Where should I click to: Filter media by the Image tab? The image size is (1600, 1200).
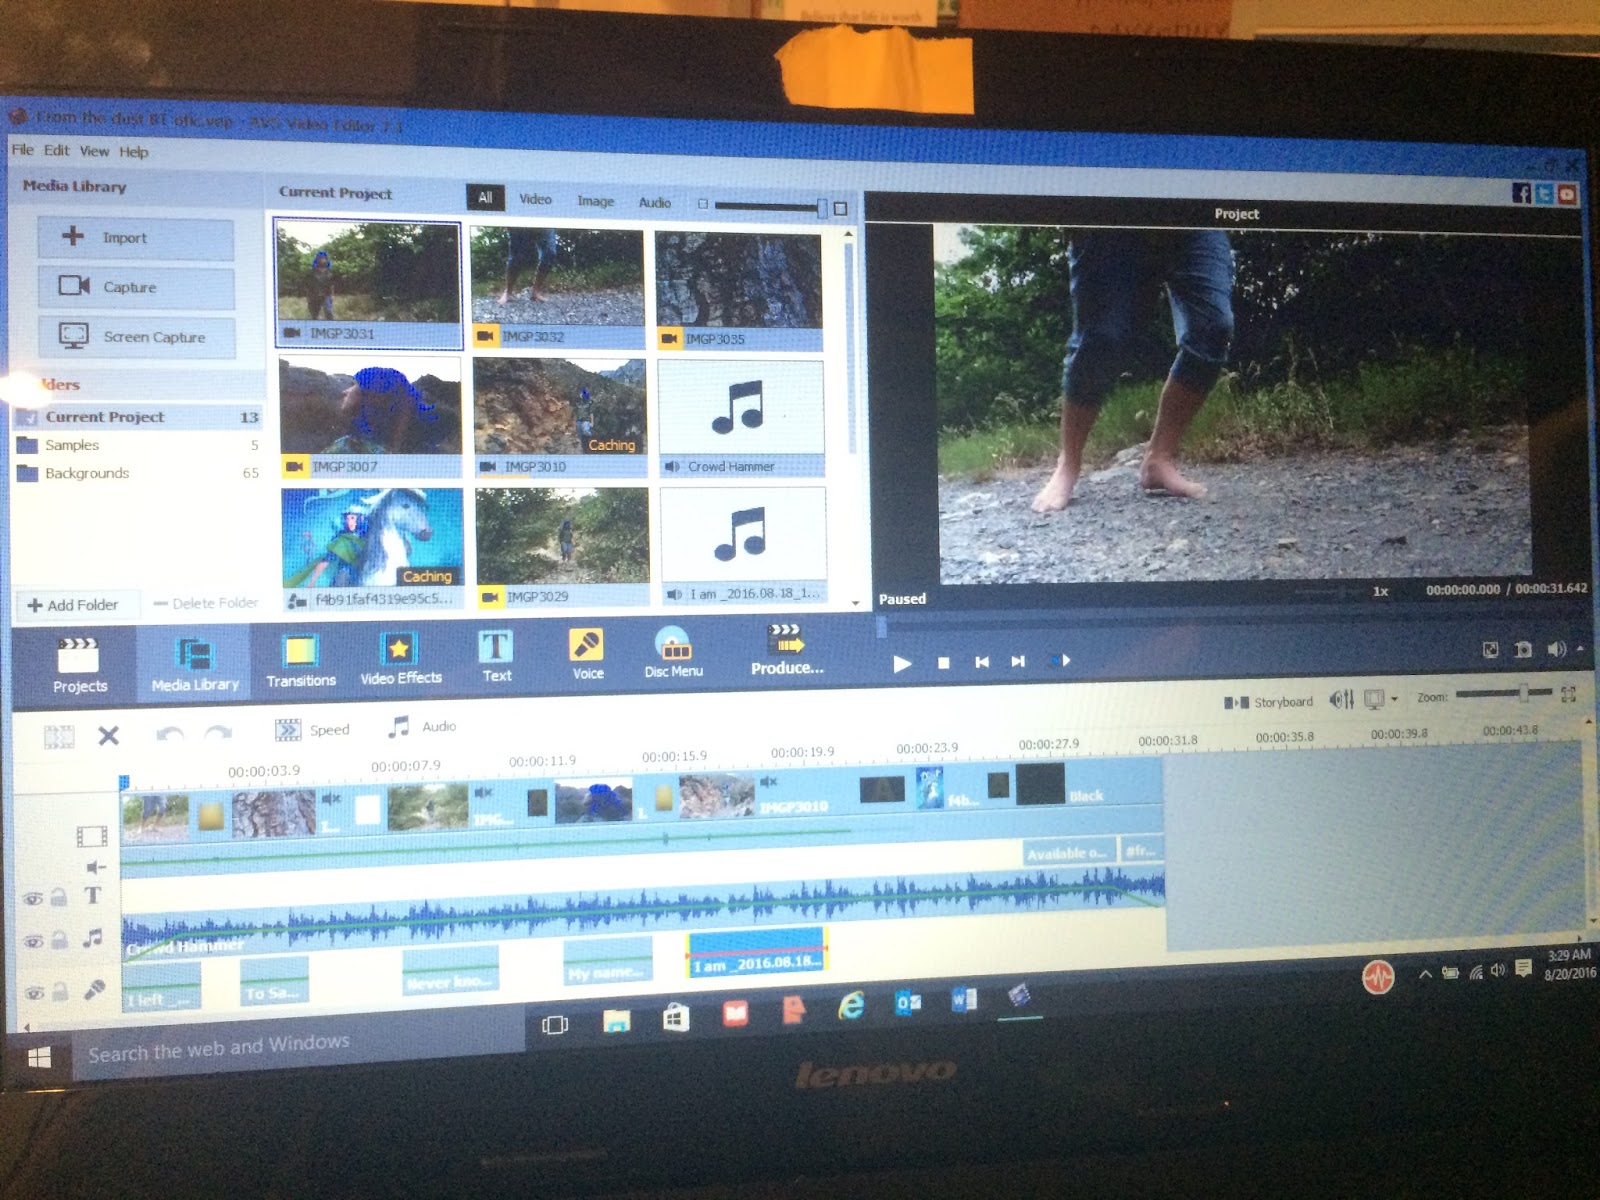(595, 201)
